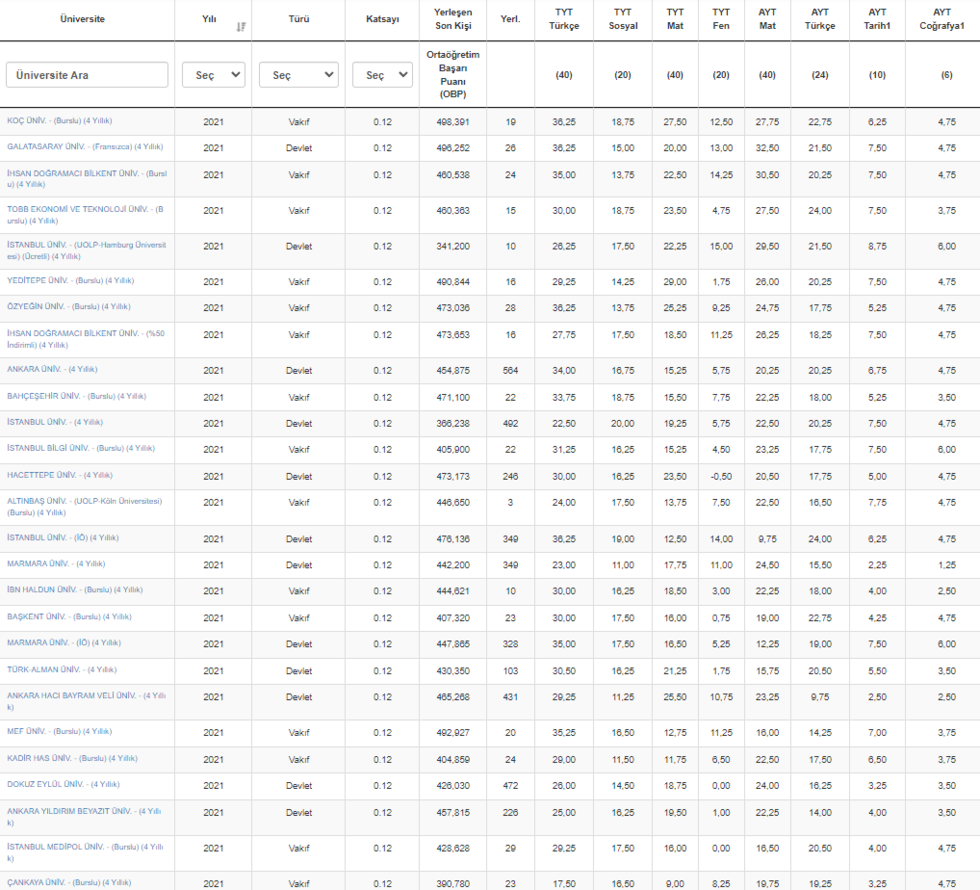Click the TYT Türkçe column header
This screenshot has height=890, width=980.
point(564,19)
